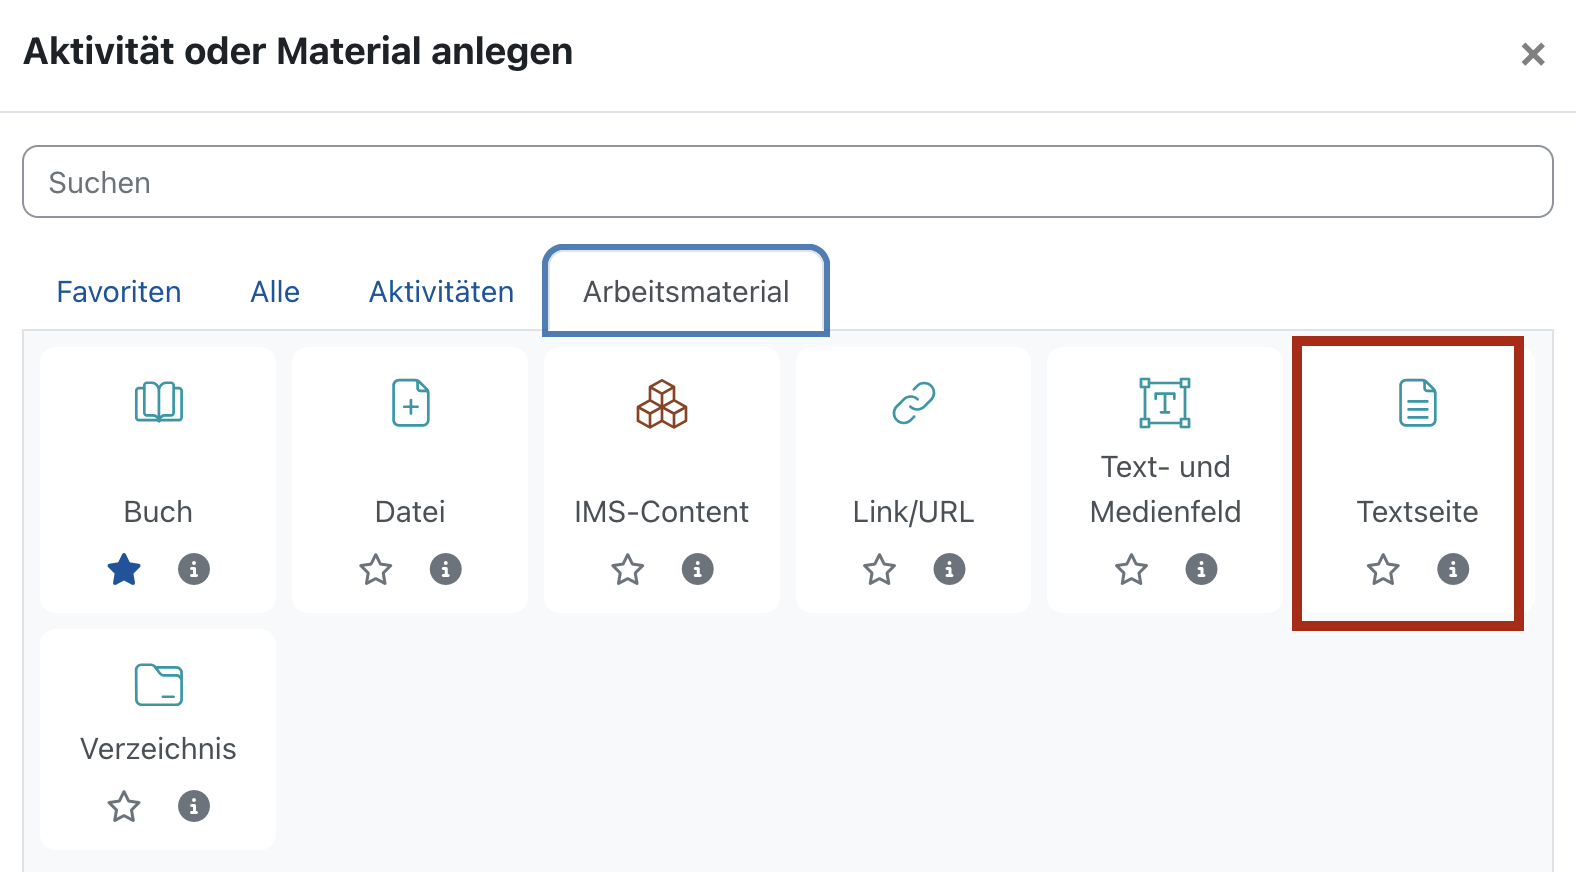Mark Datei as a favorite
Image resolution: width=1576 pixels, height=872 pixels.
tap(375, 569)
